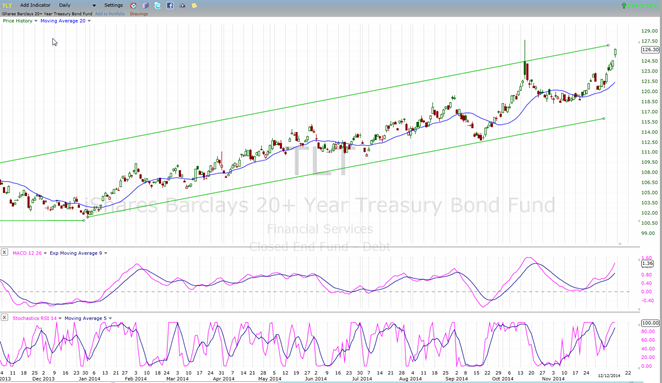Image resolution: width=662 pixels, height=383 pixels.
Task: Click the Oct 2014 time axis label
Action: (x=502, y=379)
